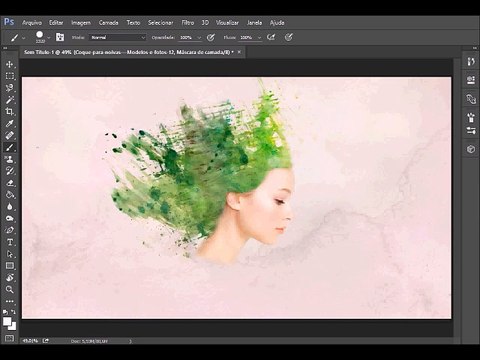Viewport: 480px width, 360px height.
Task: Toggle the Brush Settings panel button
Action: 60,37
